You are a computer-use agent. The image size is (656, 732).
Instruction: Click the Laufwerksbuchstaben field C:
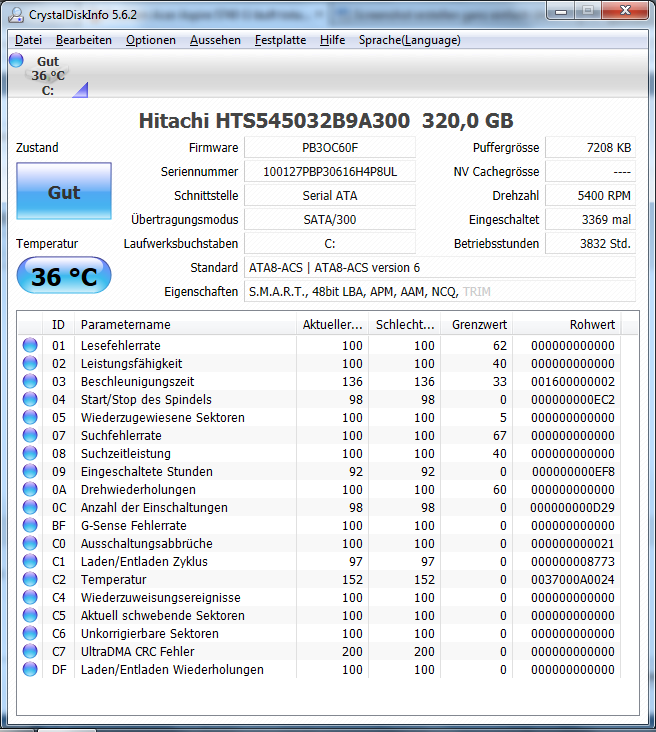pos(330,244)
